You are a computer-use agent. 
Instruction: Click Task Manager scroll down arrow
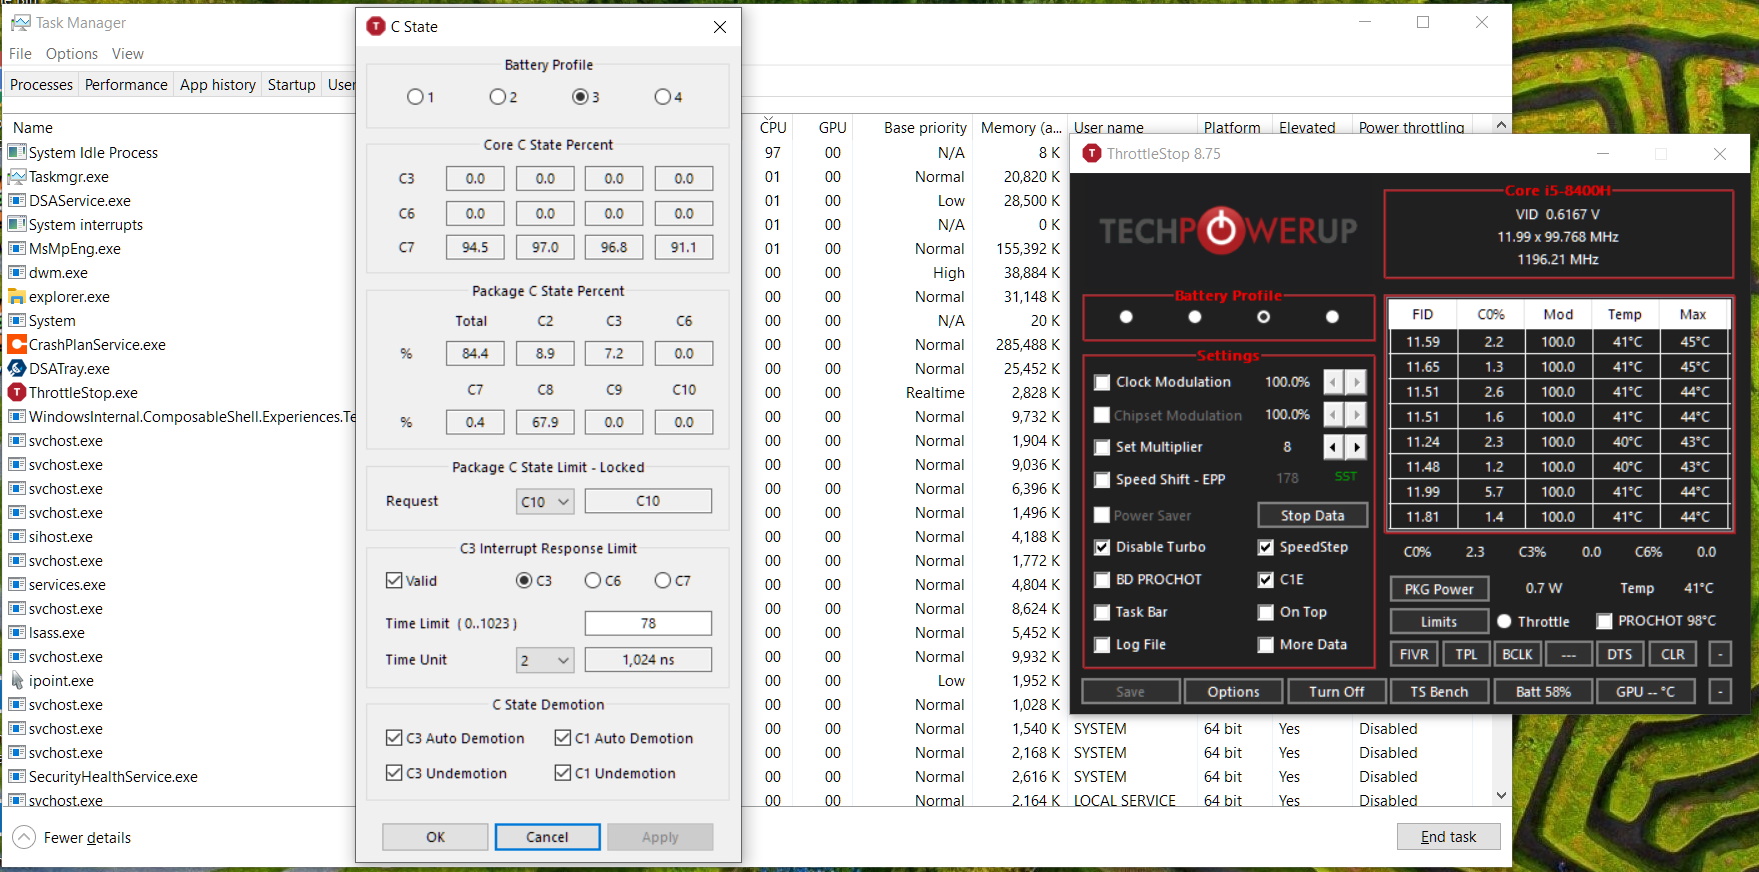(1500, 796)
